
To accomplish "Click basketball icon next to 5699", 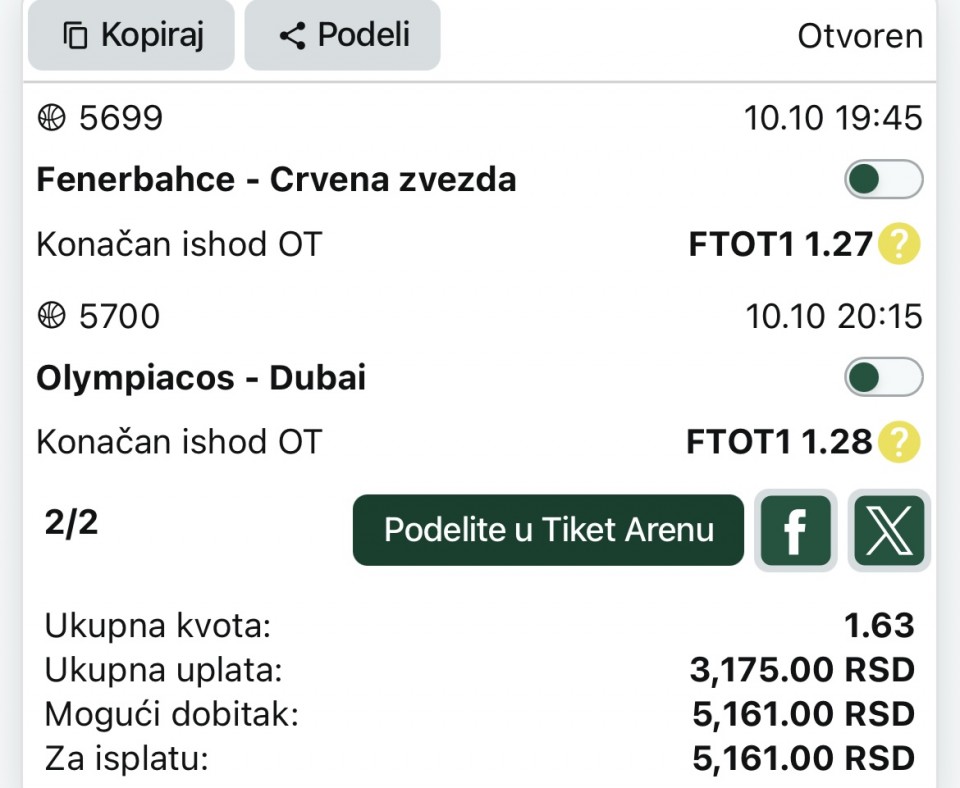I will (x=50, y=119).
